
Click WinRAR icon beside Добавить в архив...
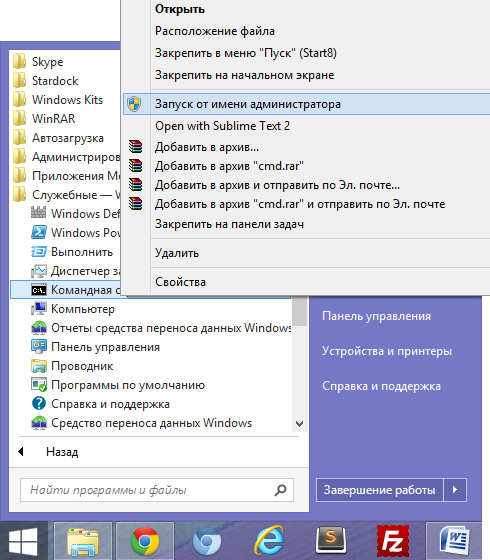tap(135, 147)
